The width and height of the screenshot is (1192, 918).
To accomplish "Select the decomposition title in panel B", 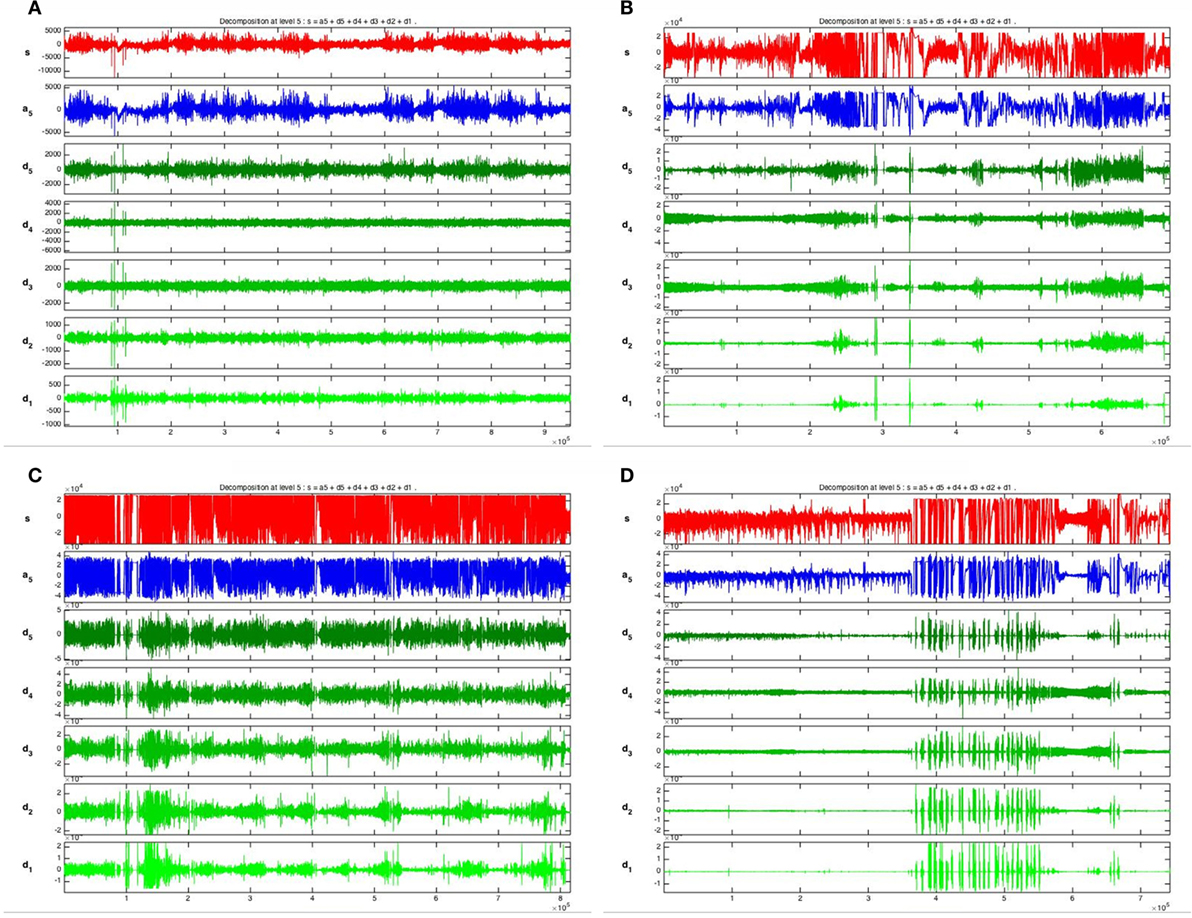I will (x=918, y=22).
